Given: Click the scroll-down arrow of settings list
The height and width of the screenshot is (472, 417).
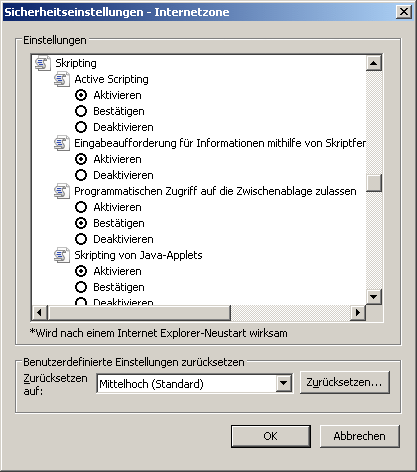Looking at the screenshot, I should pos(374,296).
